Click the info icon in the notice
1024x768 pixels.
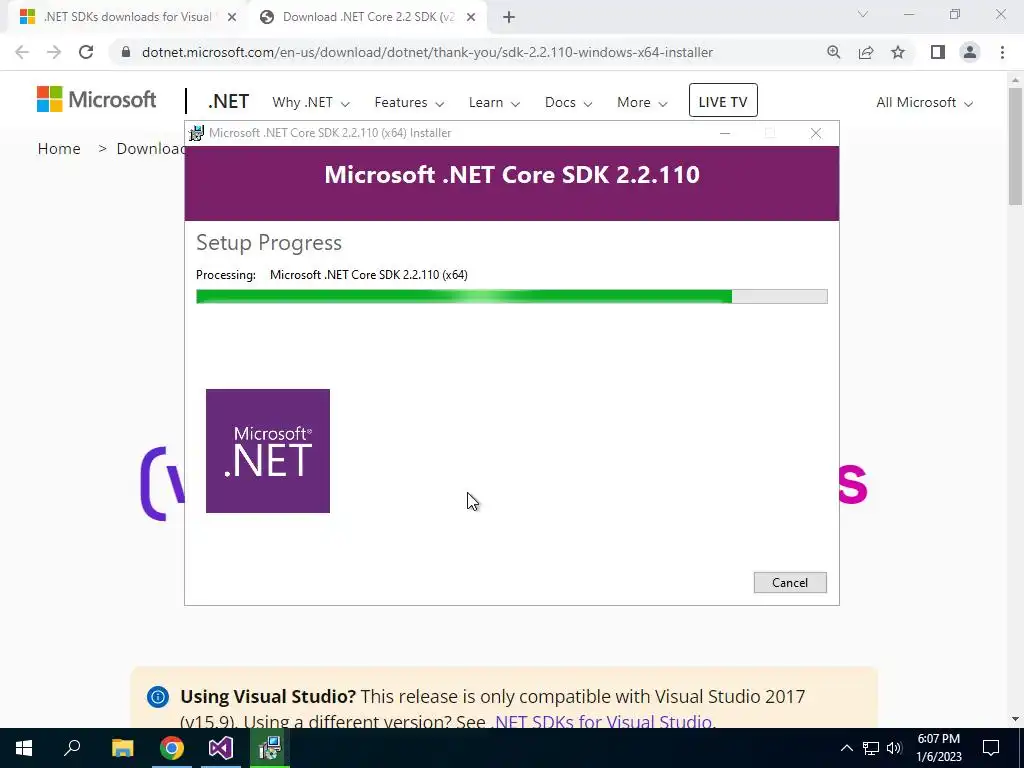157,697
